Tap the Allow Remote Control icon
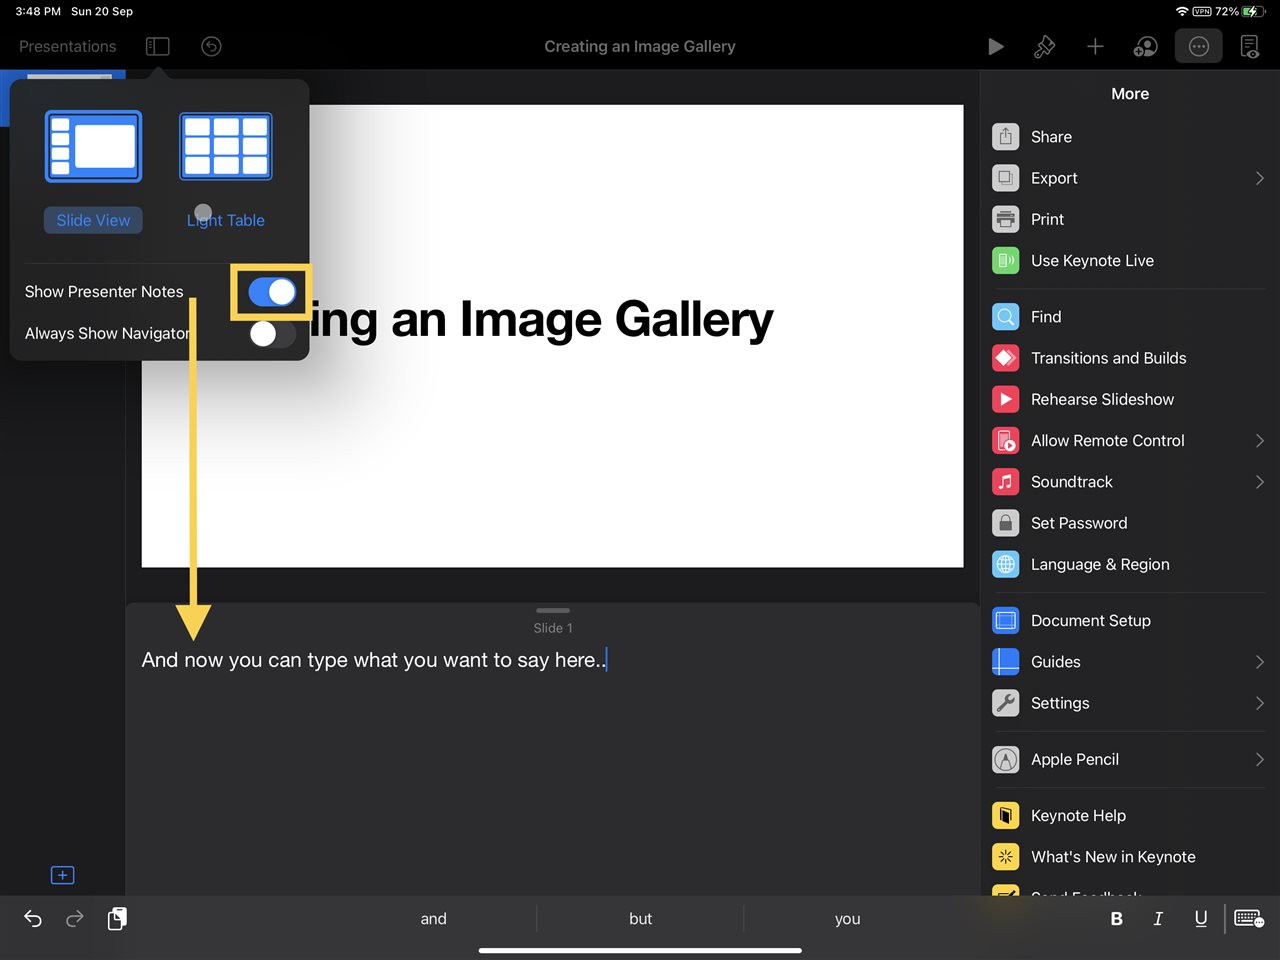This screenshot has width=1280, height=960. (x=1006, y=441)
